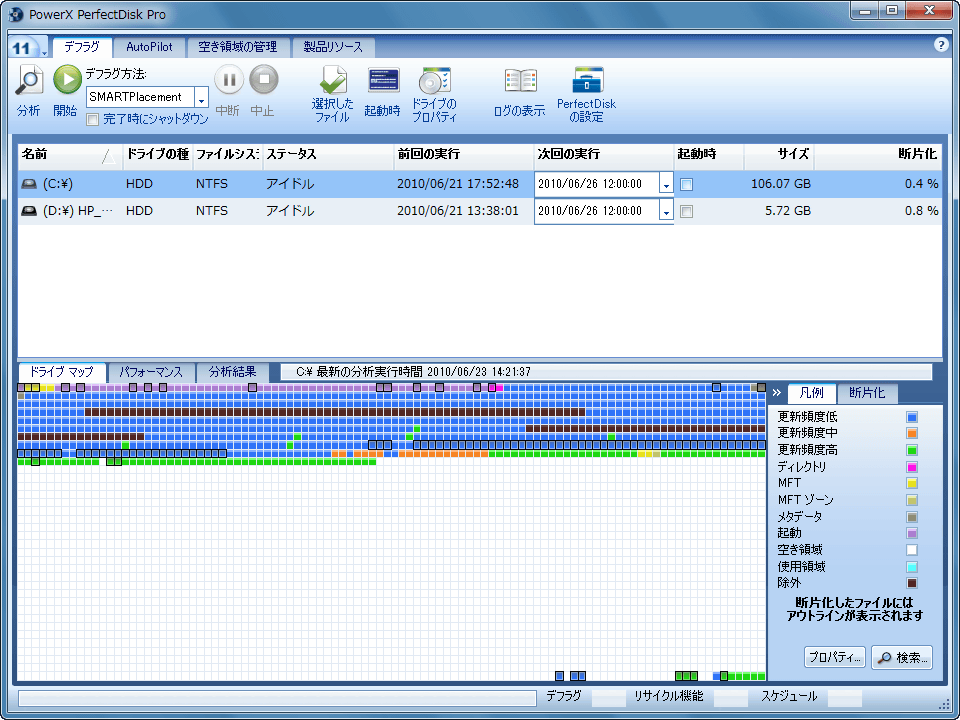Click the 中断 pause button
Image resolution: width=960 pixels, height=720 pixels.
(229, 80)
